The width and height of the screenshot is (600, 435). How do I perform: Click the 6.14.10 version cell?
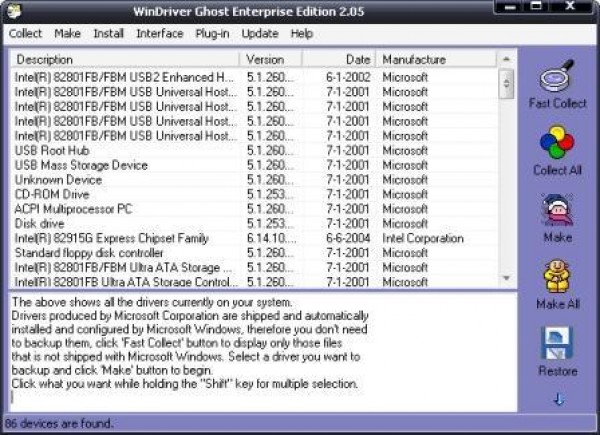tap(271, 238)
